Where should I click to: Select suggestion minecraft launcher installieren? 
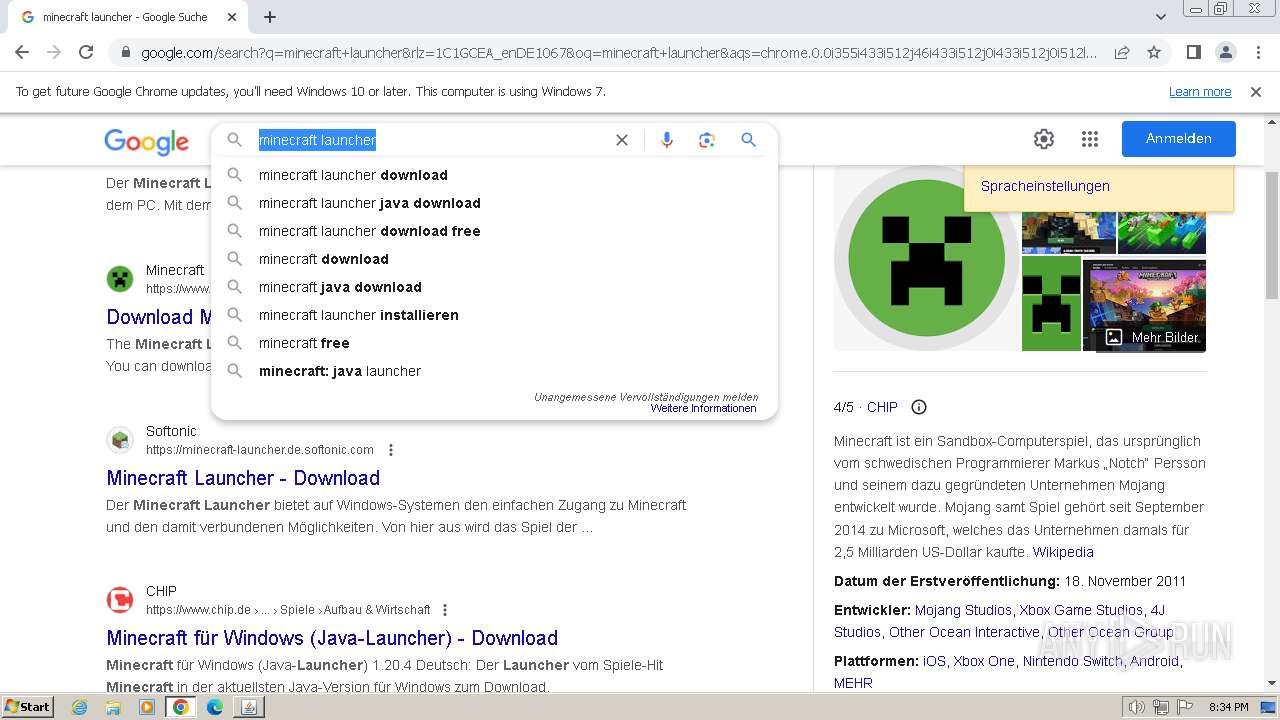(494, 315)
